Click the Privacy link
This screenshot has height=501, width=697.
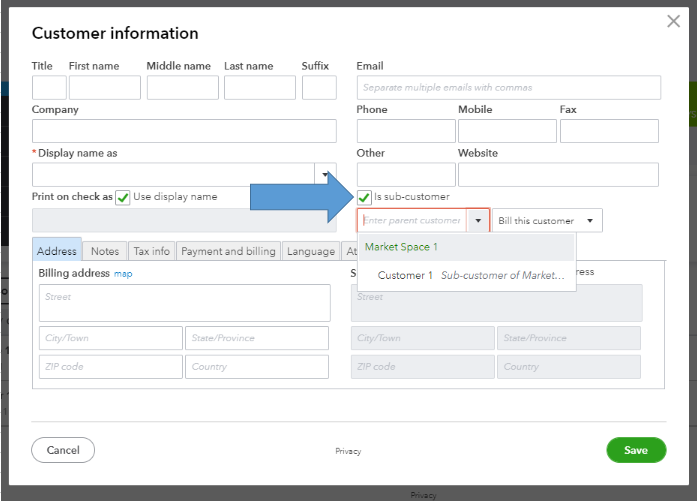tap(348, 451)
